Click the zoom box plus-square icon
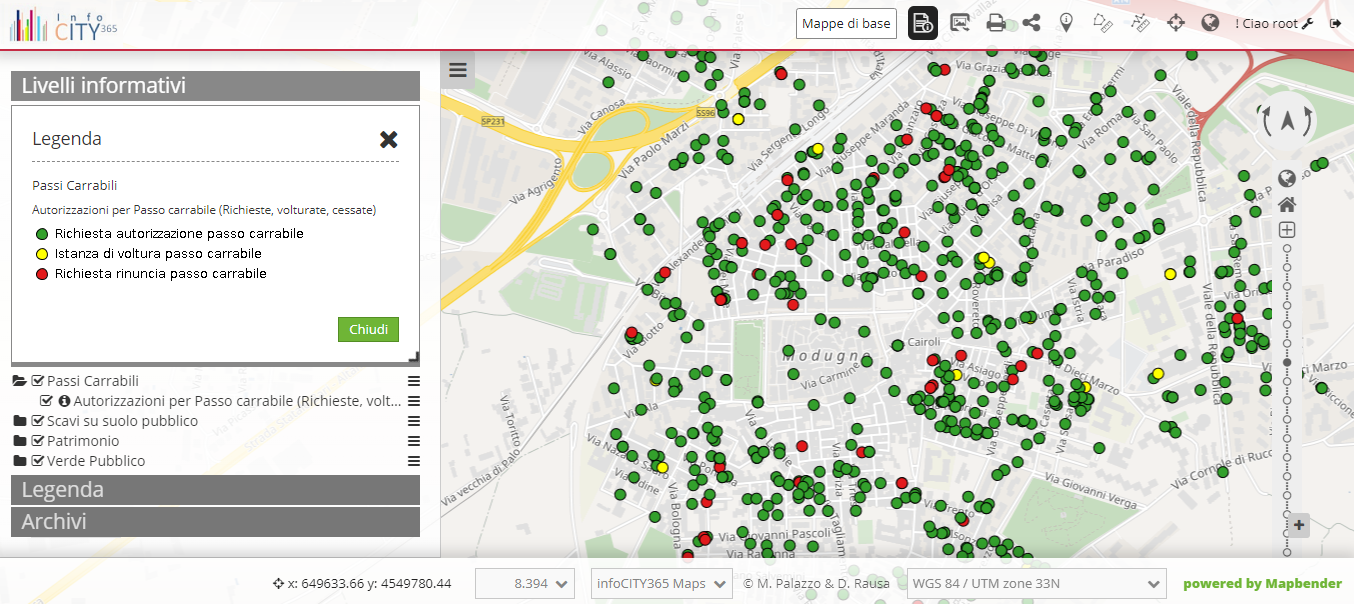The image size is (1354, 604). (1287, 230)
